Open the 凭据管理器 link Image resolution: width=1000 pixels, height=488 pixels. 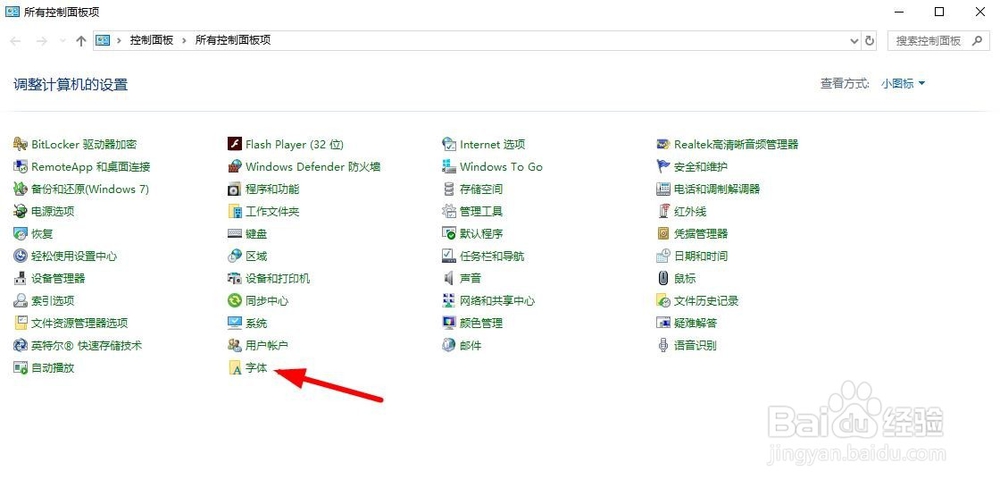[x=701, y=234]
